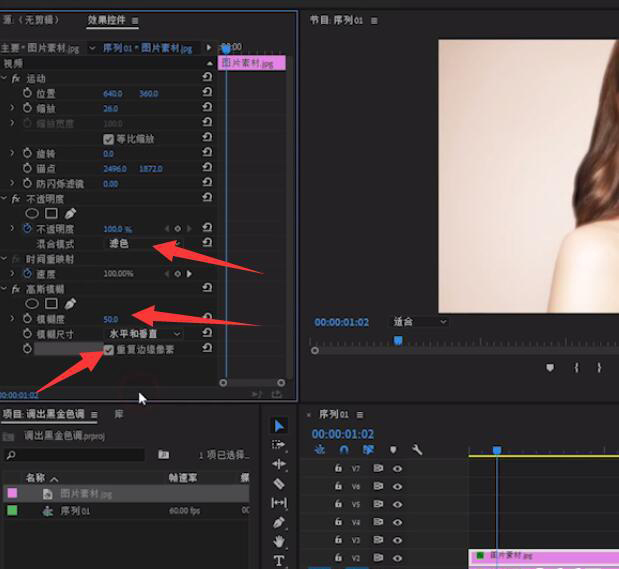
Task: Toggle 等比缩放 checkbox
Action: (x=109, y=139)
